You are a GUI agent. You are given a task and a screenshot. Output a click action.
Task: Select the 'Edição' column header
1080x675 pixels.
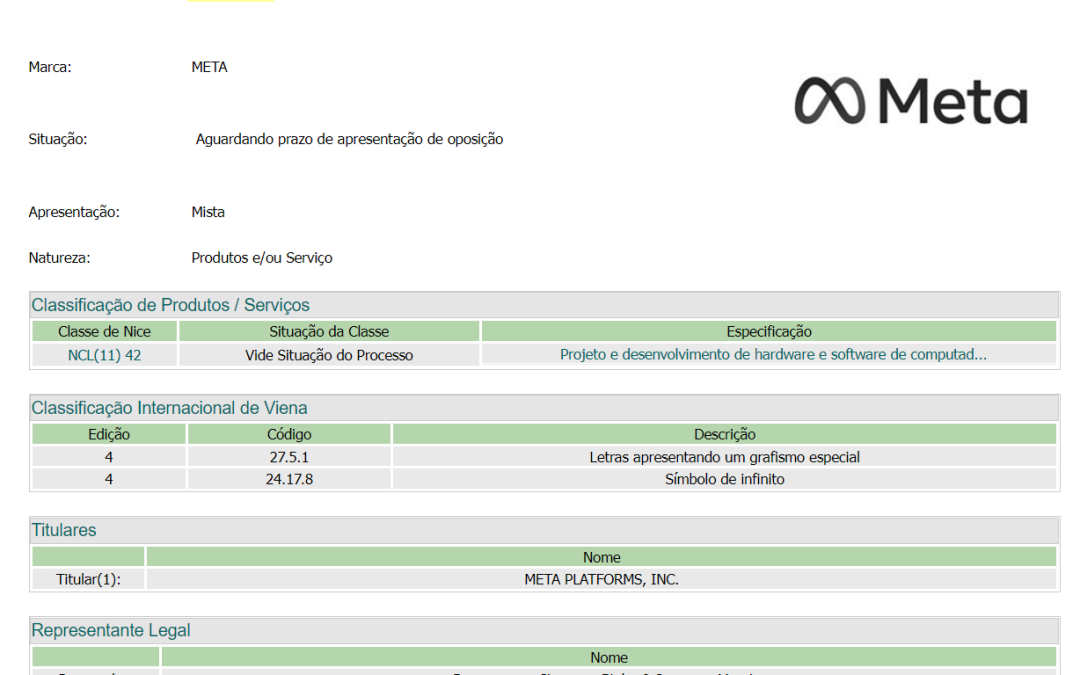tap(109, 435)
